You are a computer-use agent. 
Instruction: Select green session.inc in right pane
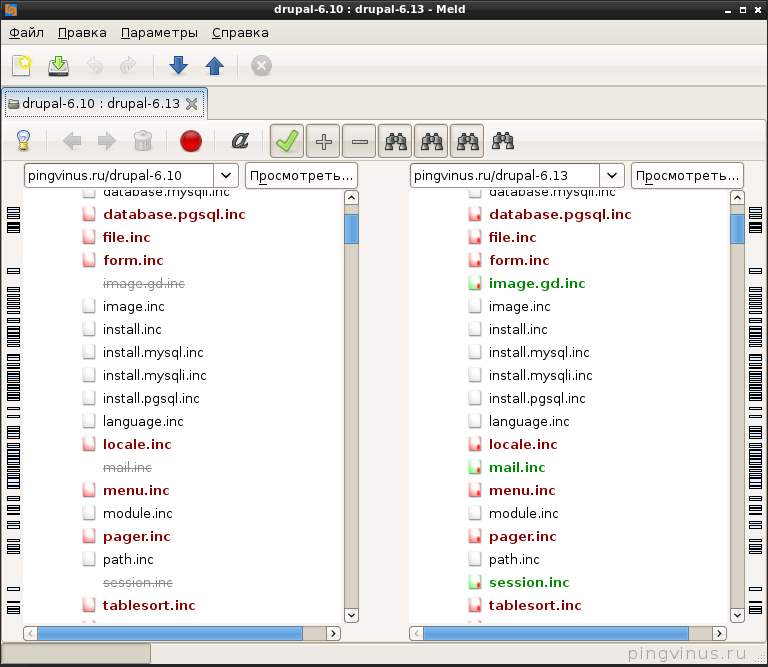(529, 582)
